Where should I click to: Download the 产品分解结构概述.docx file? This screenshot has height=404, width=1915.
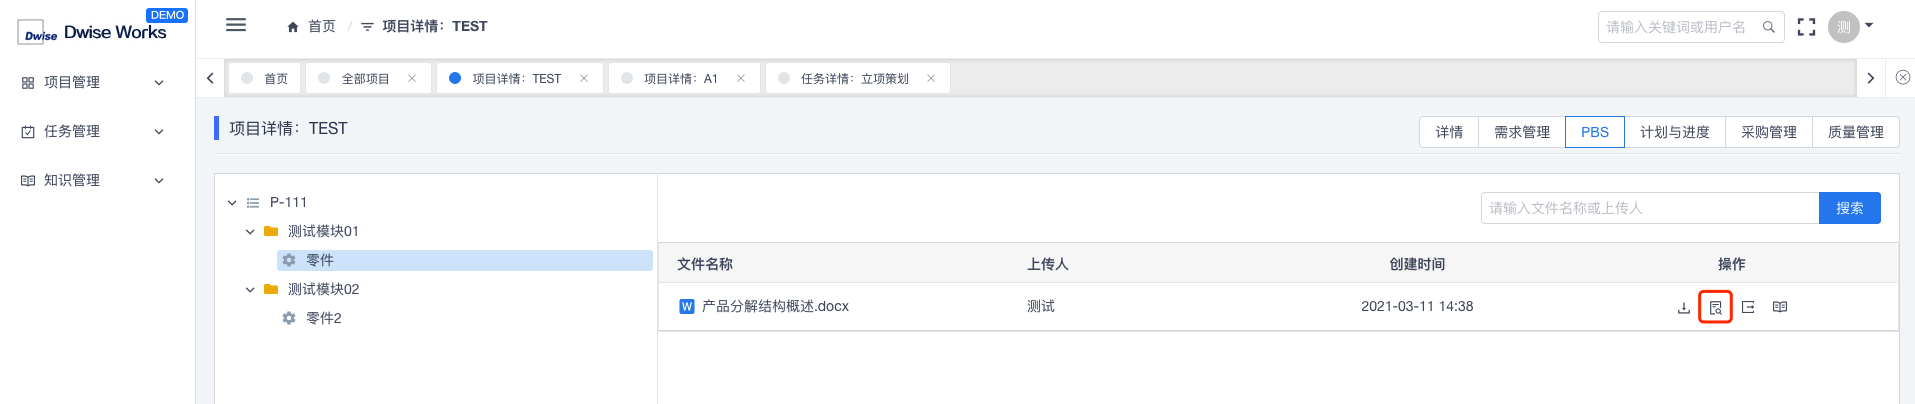(1683, 307)
